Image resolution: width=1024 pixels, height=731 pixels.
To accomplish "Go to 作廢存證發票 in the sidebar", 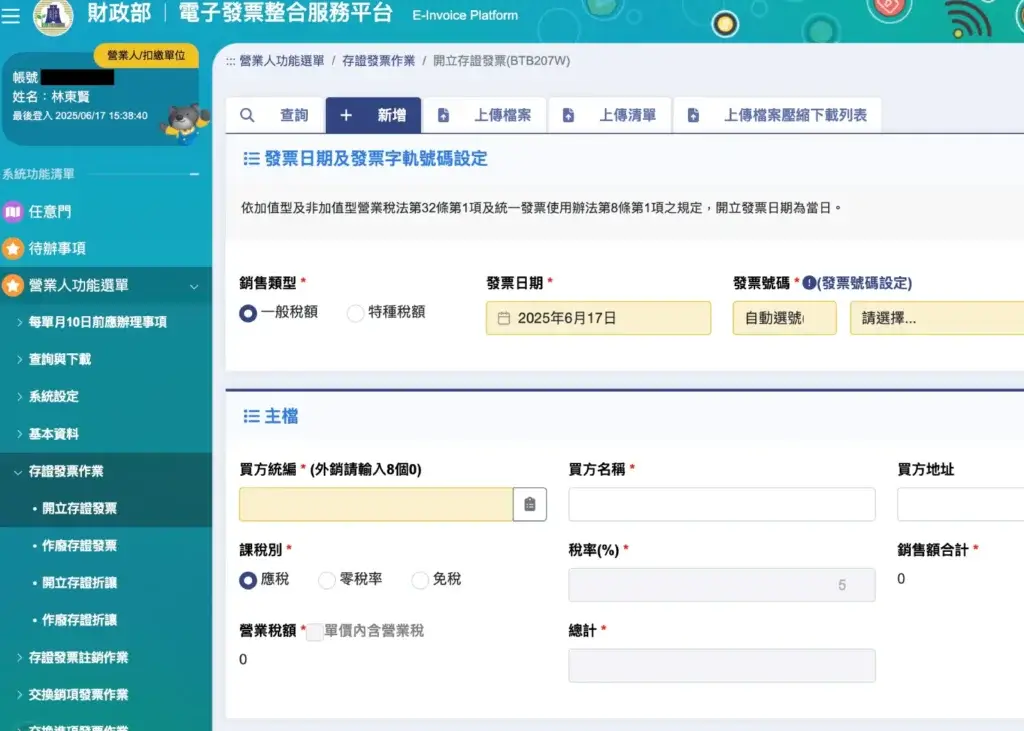I will point(80,546).
